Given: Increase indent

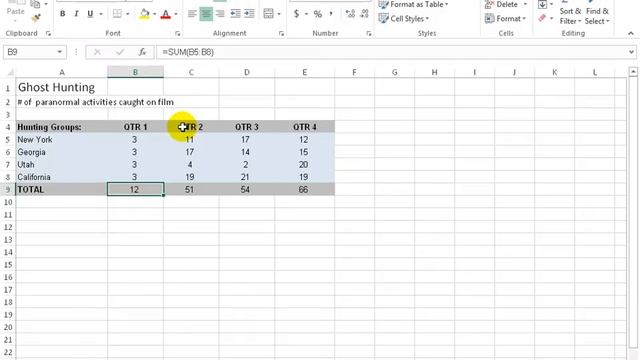Looking at the screenshot, I should coord(249,14).
